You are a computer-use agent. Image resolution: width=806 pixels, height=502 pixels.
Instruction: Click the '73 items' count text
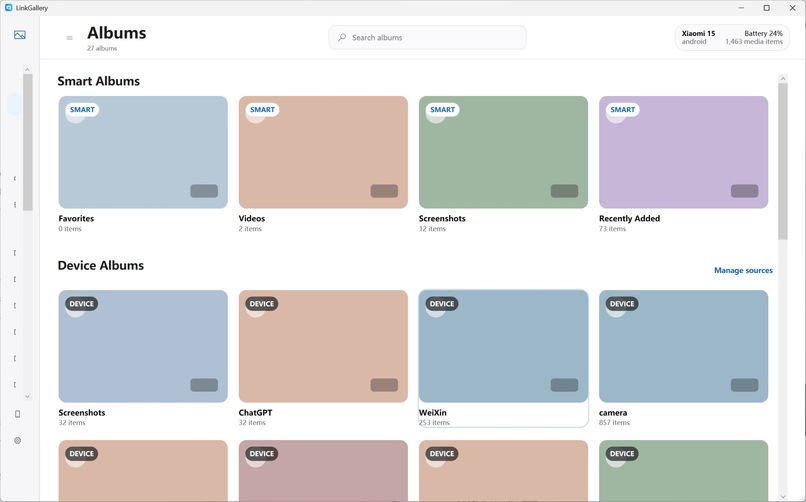pyautogui.click(x=613, y=229)
